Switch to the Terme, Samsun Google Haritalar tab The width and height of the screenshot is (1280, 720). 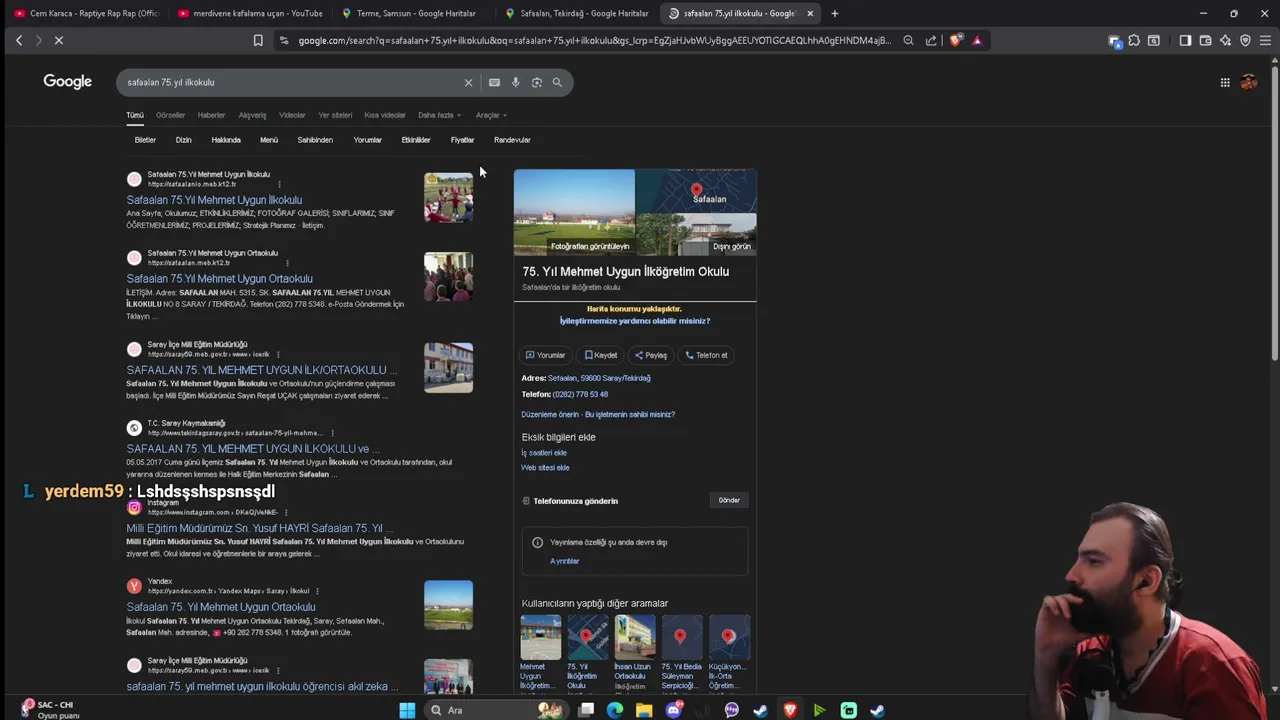[413, 13]
